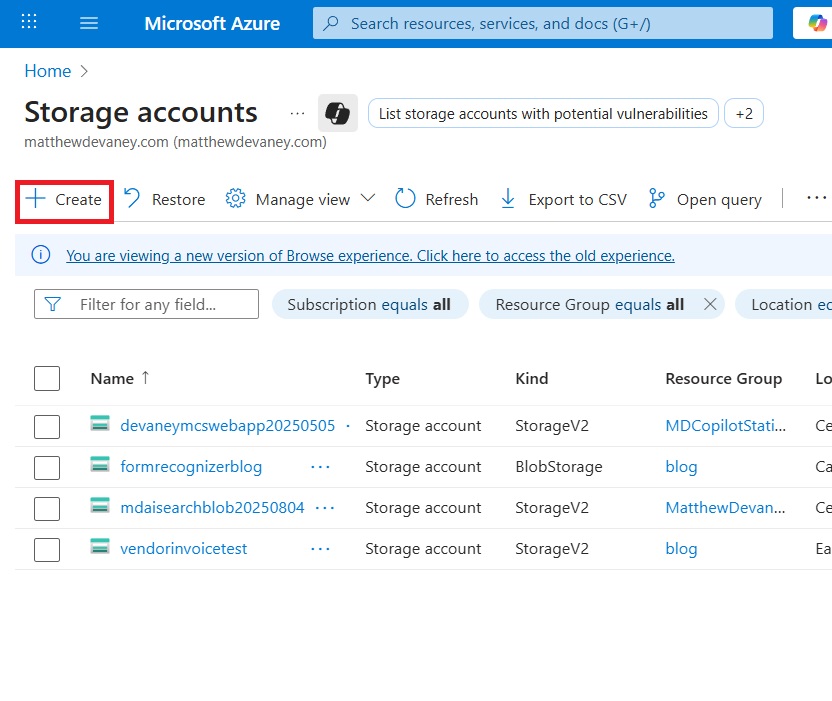Sort by Name using the arrow
832x701 pixels.
coord(145,378)
